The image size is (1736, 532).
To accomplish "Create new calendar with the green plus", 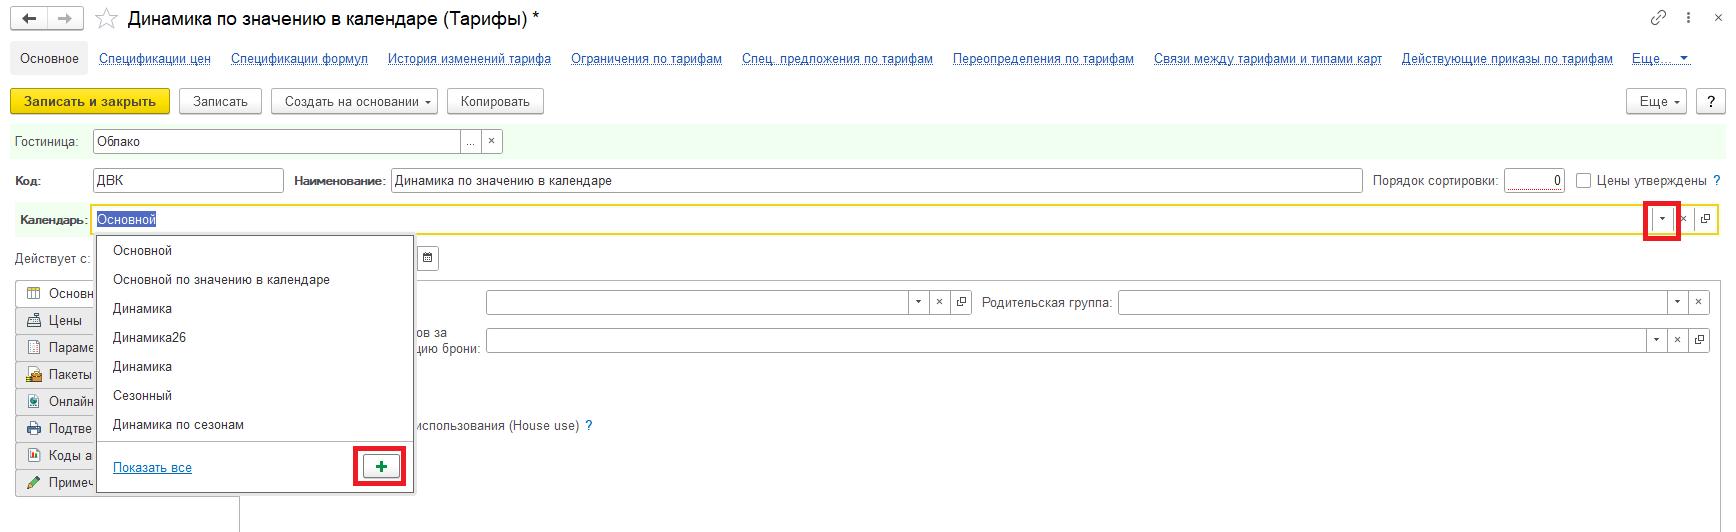I will click(381, 467).
